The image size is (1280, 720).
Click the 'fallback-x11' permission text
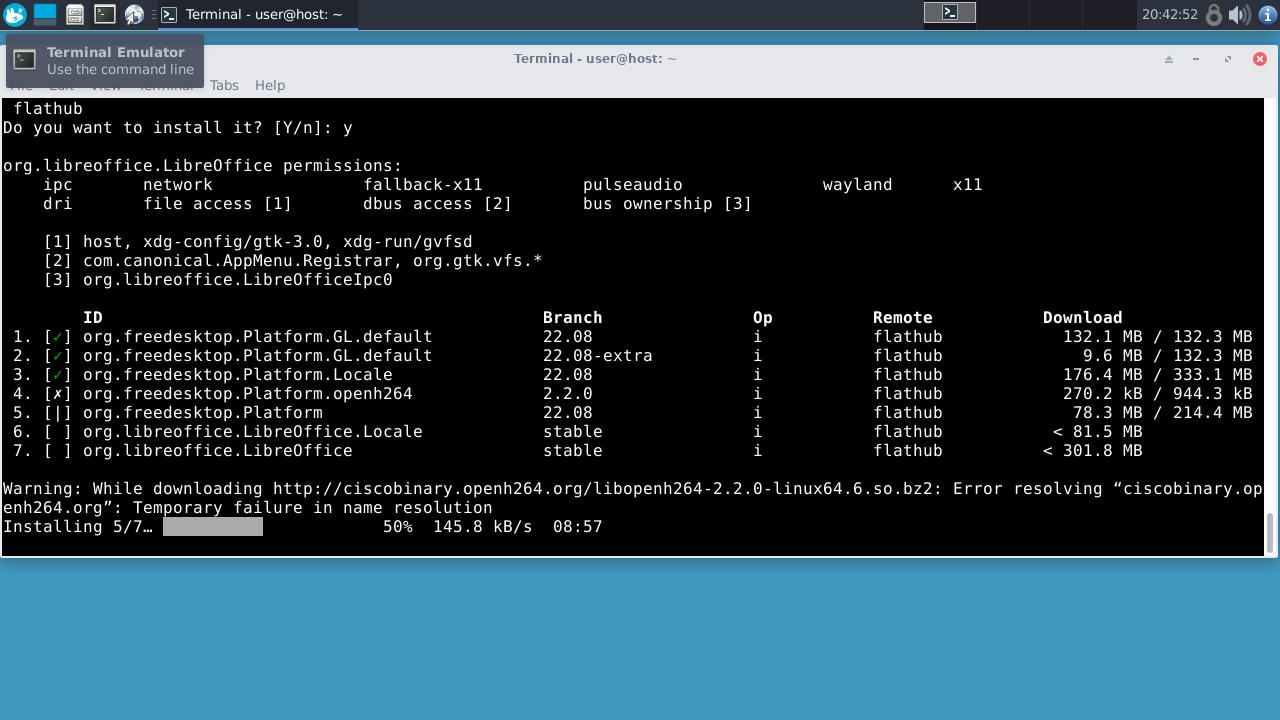point(423,185)
